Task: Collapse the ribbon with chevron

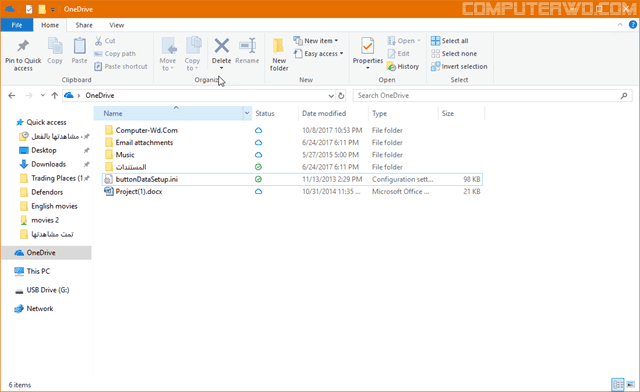Action: (x=620, y=25)
